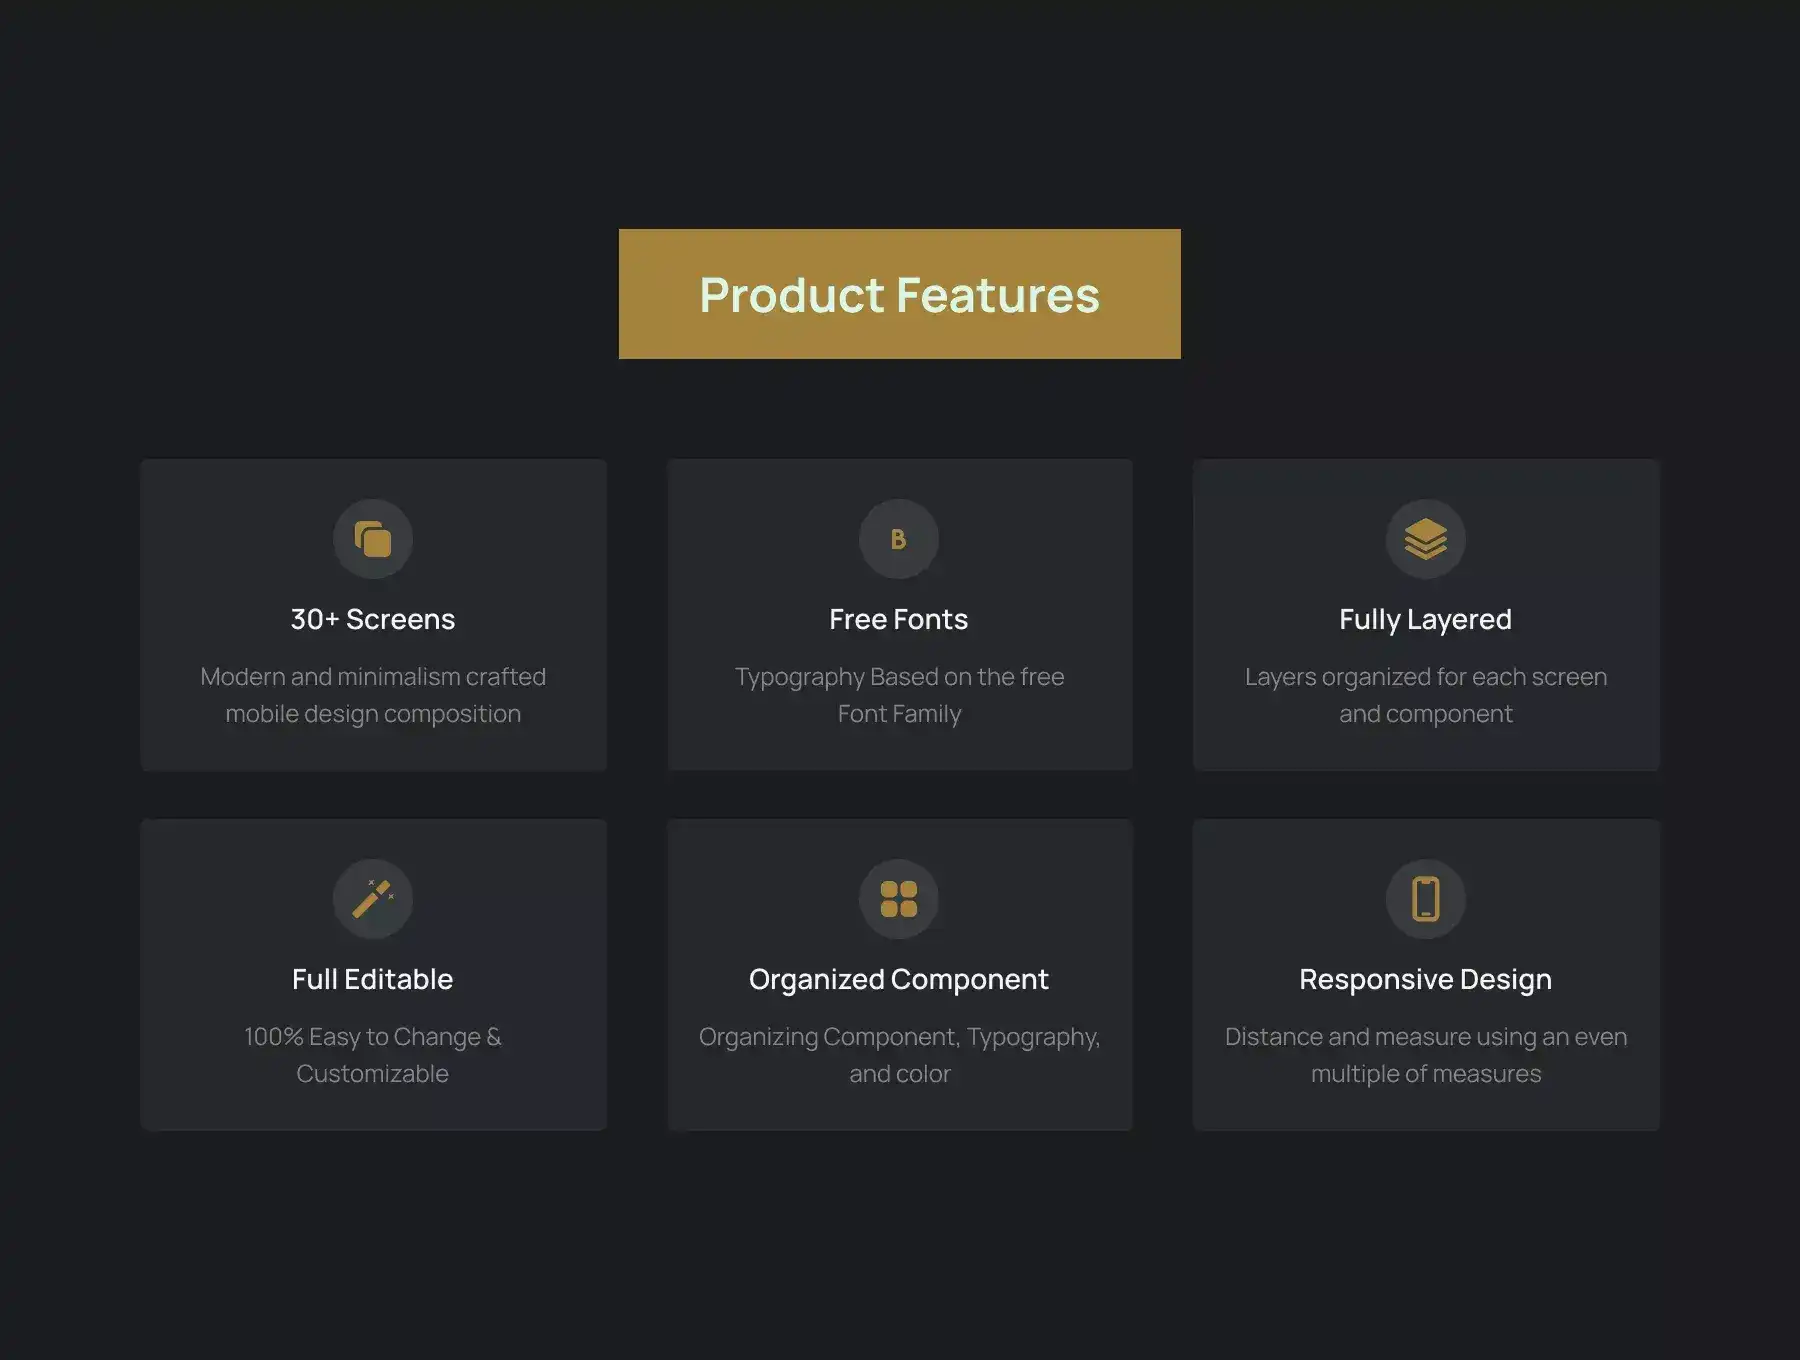Open the Full Editable title
Image resolution: width=1800 pixels, height=1360 pixels.
tap(373, 979)
